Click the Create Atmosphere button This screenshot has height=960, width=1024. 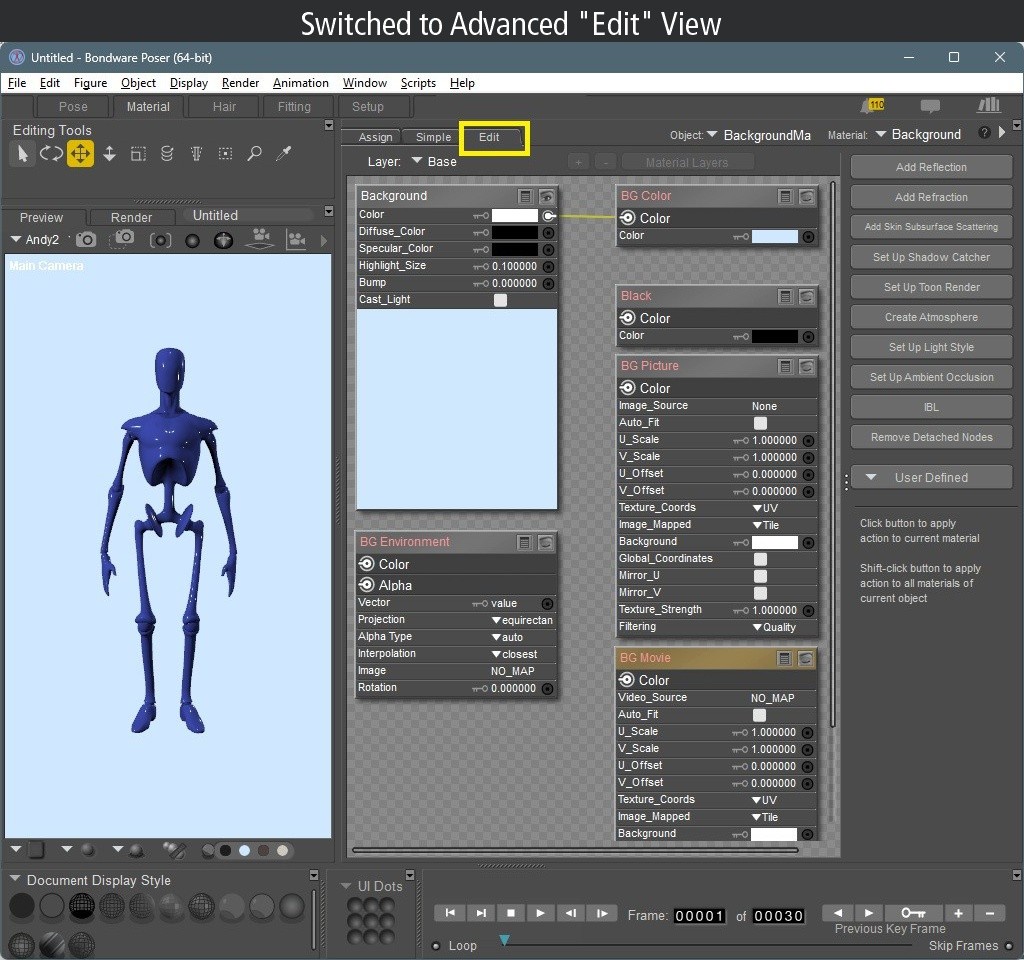[x=931, y=317]
